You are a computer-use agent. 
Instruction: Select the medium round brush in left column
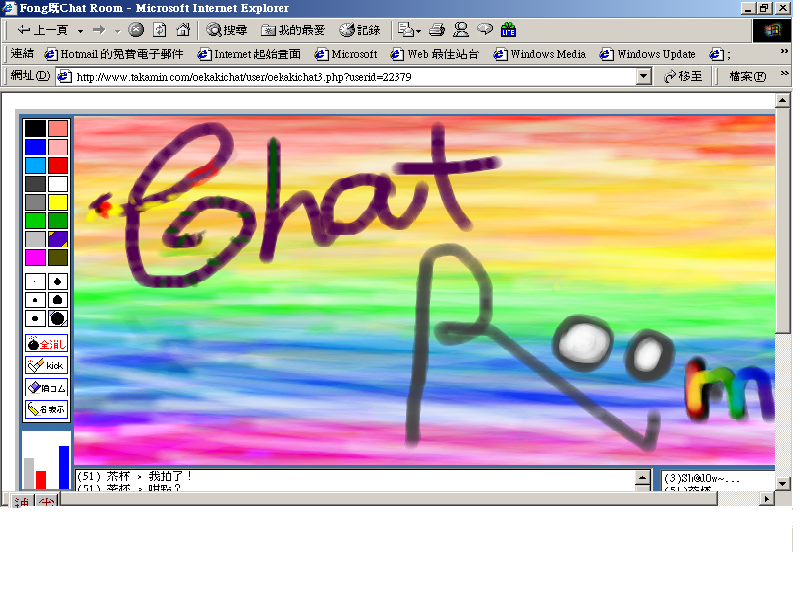pyautogui.click(x=35, y=300)
